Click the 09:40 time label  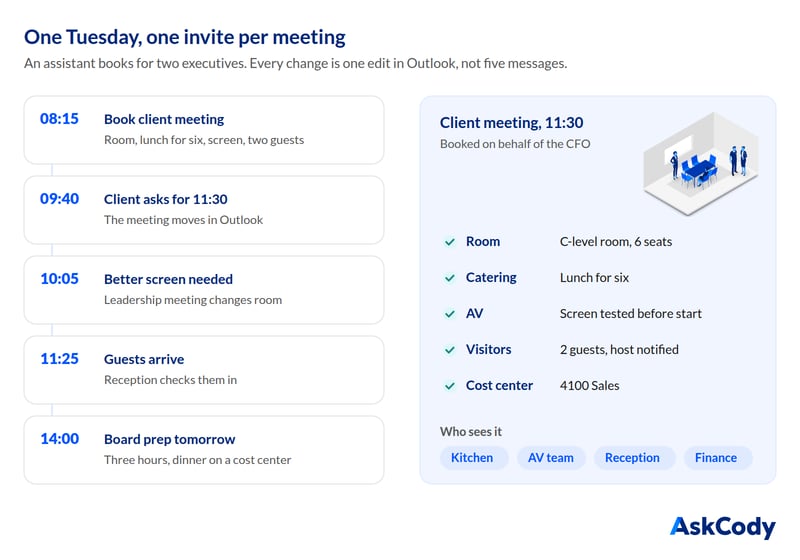(x=59, y=199)
